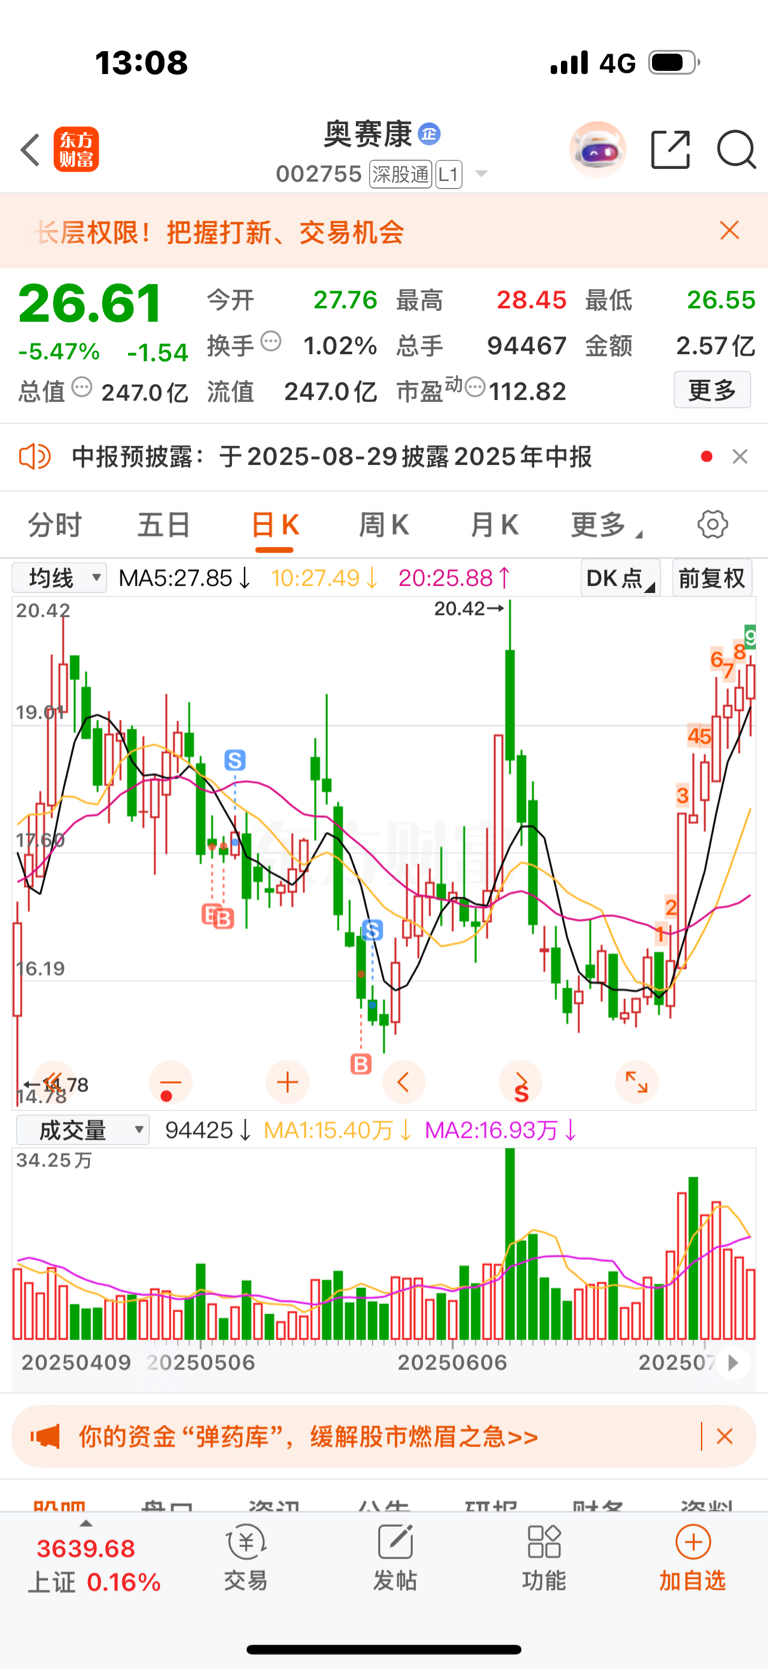Switch to 月K tab
The image size is (768, 1670).
point(494,524)
